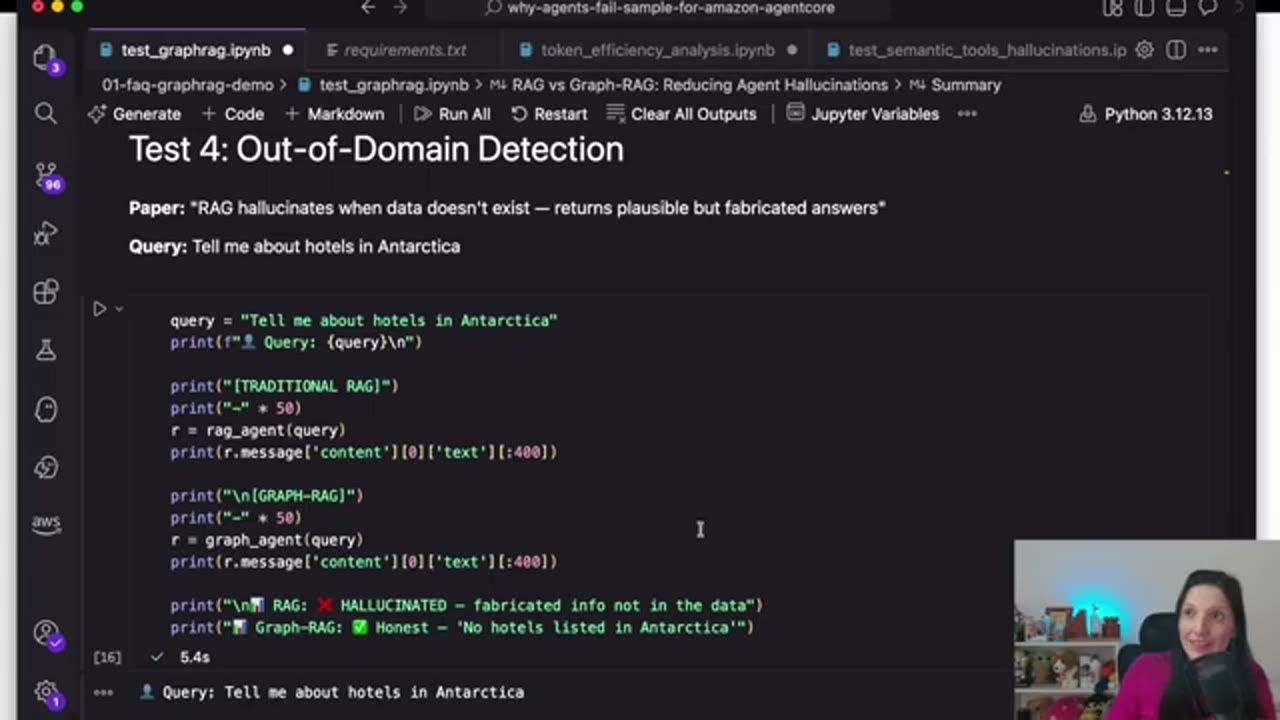Click the r = rag_agent(query) line
Screen dimensions: 1280x720
click(x=258, y=430)
